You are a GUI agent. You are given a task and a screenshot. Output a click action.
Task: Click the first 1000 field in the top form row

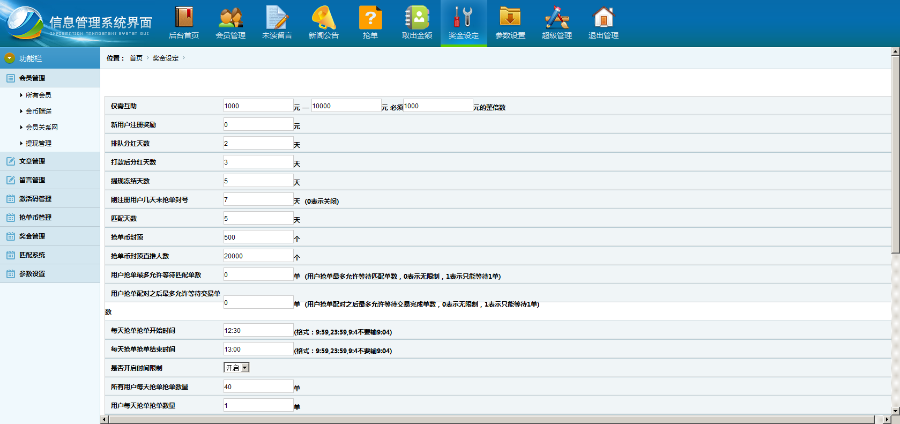point(258,106)
